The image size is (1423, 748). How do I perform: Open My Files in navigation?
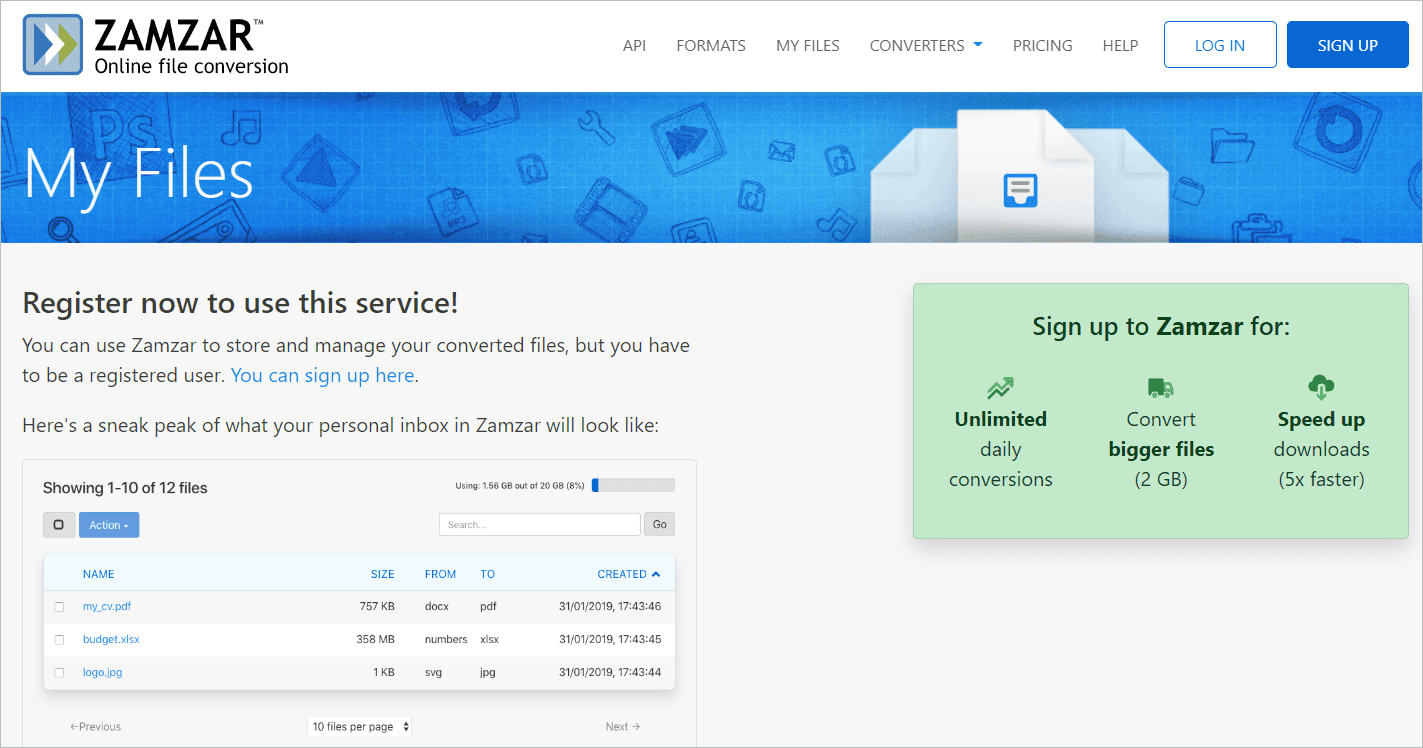click(808, 46)
